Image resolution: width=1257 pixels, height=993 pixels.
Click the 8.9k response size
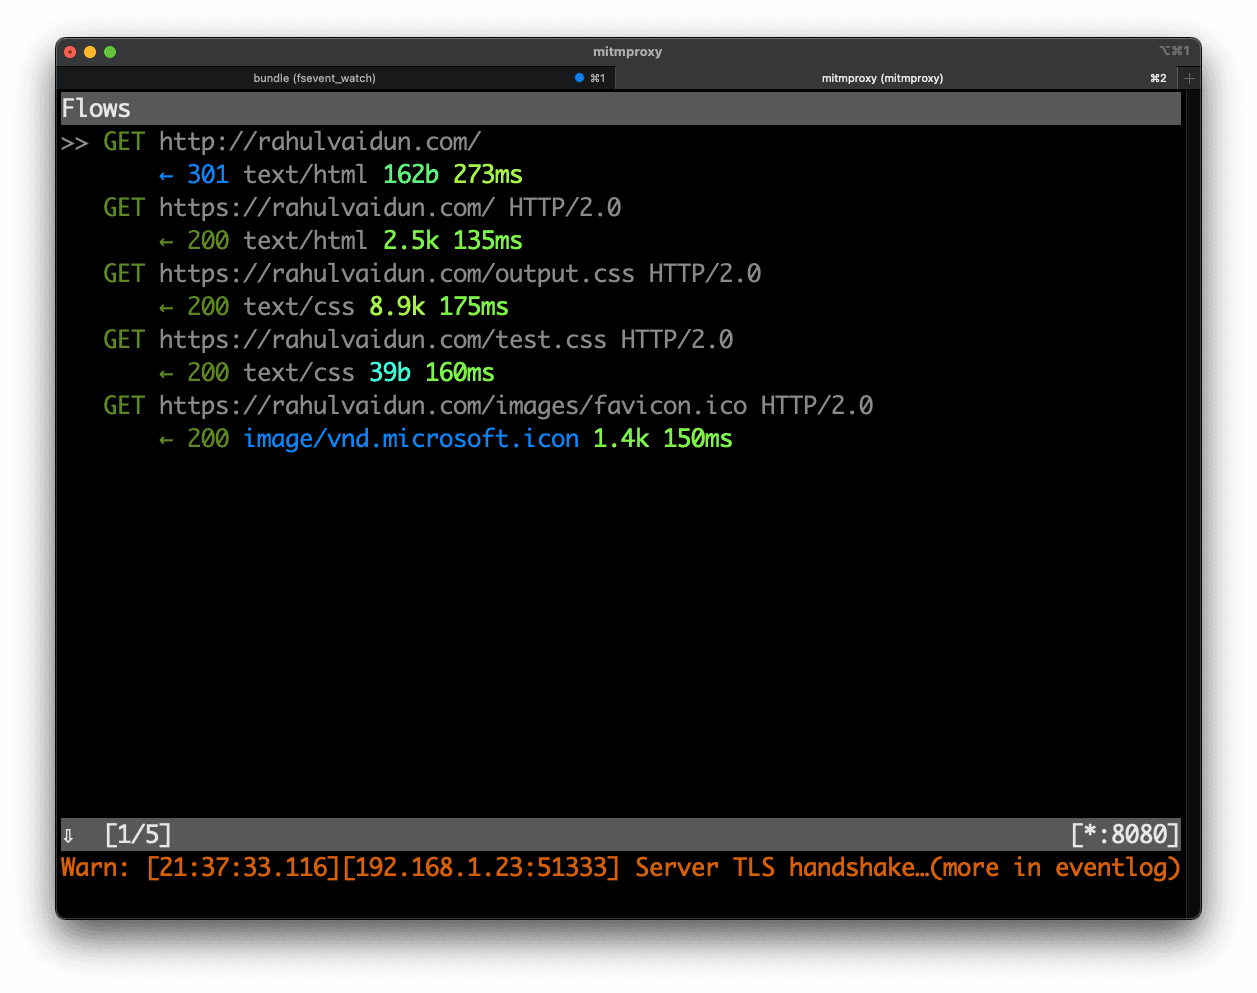(397, 307)
